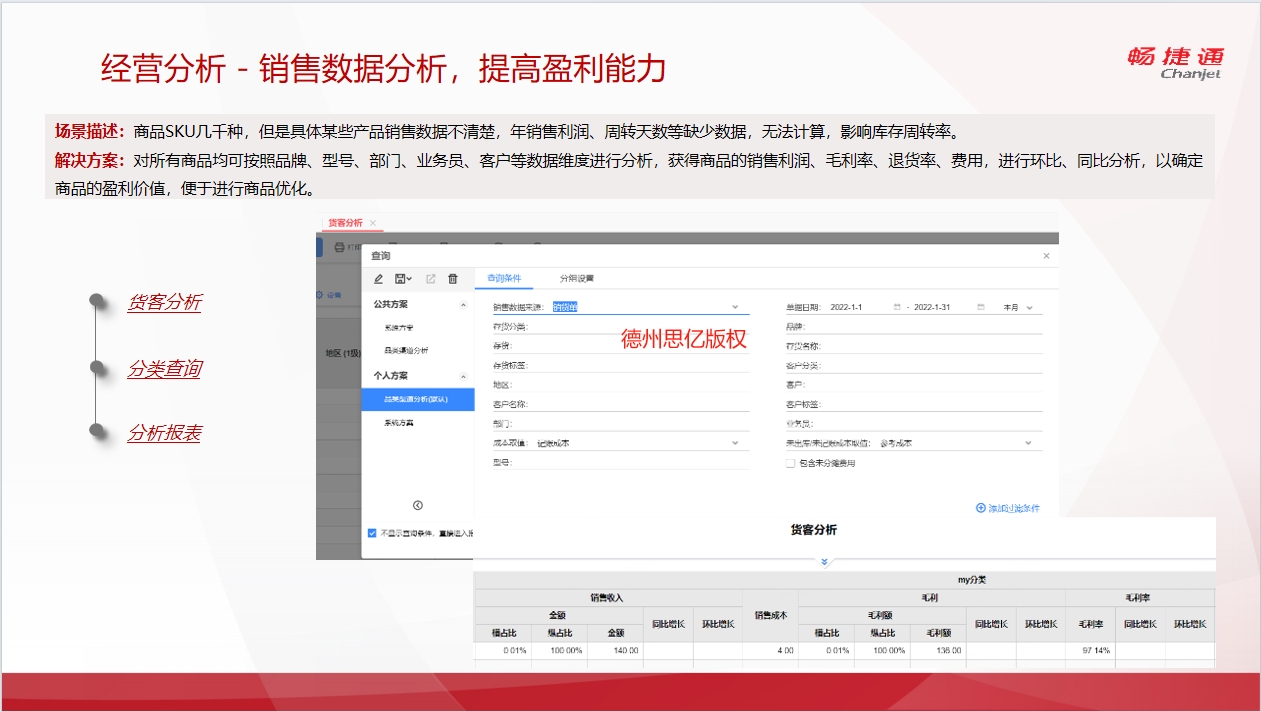
Task: Open the 分析报表 slide link
Action: 164,433
